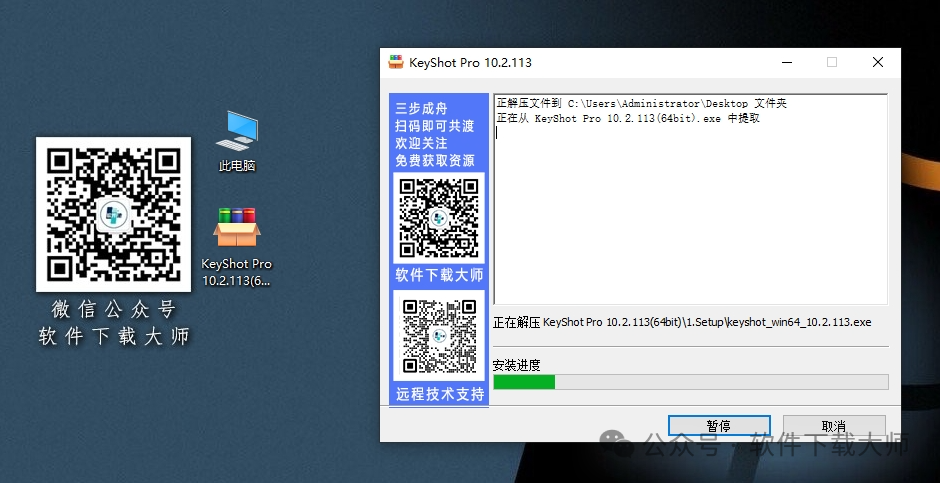This screenshot has width=940, height=483.
Task: Click the 暂停 (Pause) button
Action: (x=719, y=426)
